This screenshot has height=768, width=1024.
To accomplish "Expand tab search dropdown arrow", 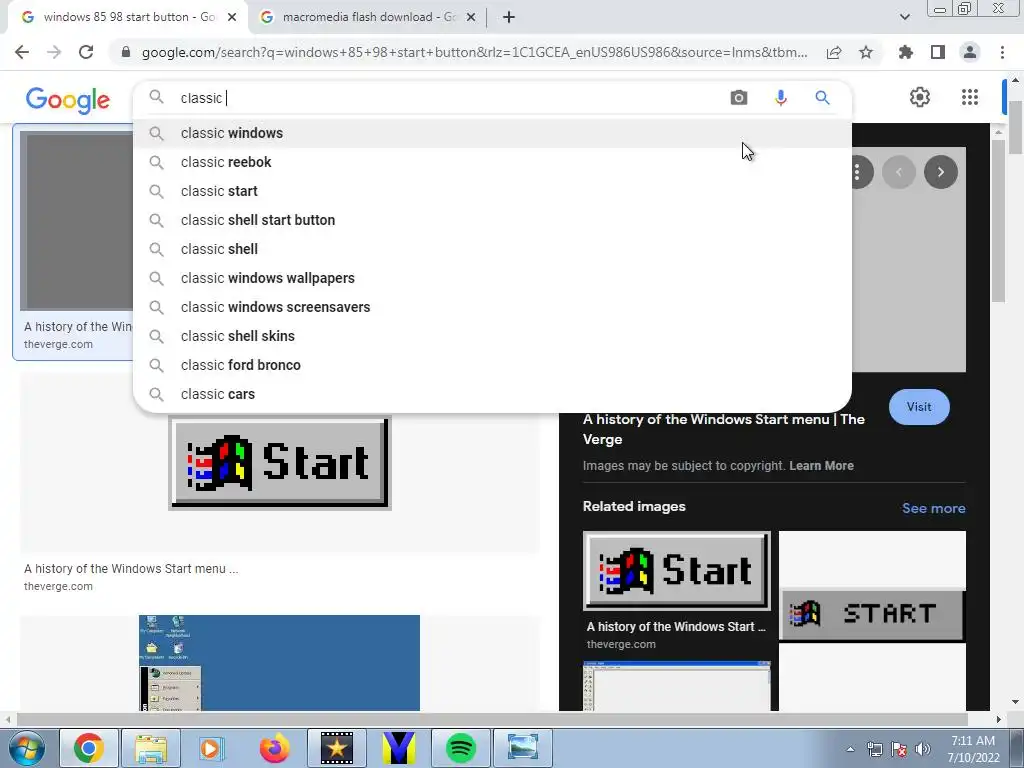I will (904, 17).
